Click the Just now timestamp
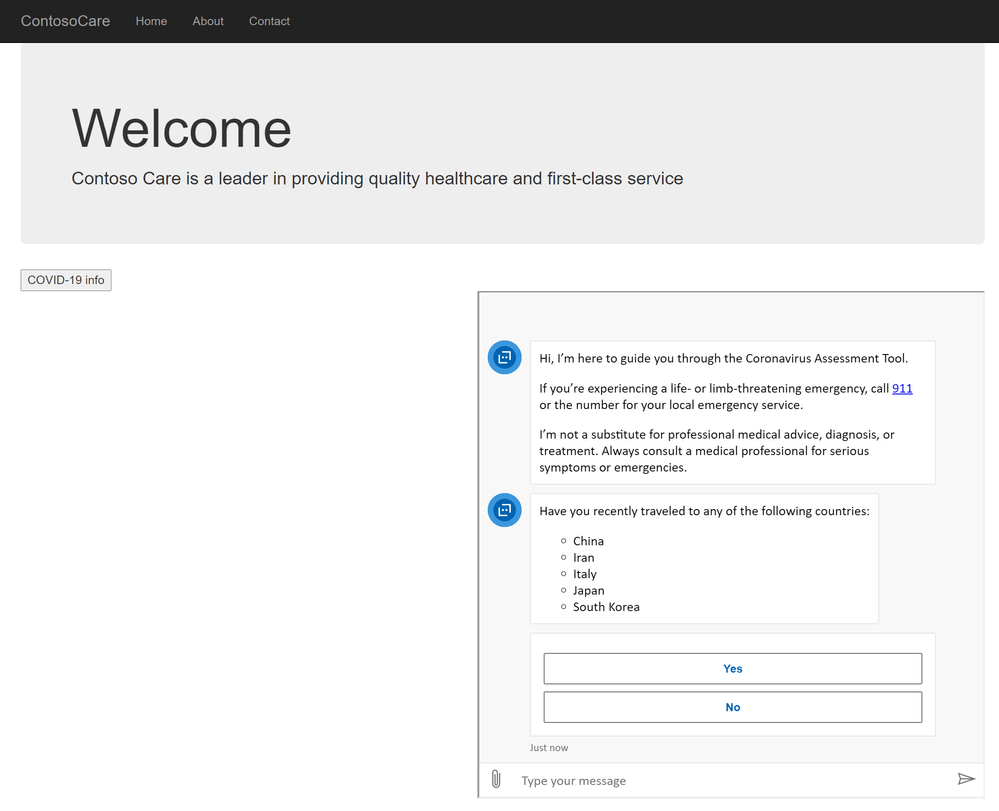 click(549, 747)
